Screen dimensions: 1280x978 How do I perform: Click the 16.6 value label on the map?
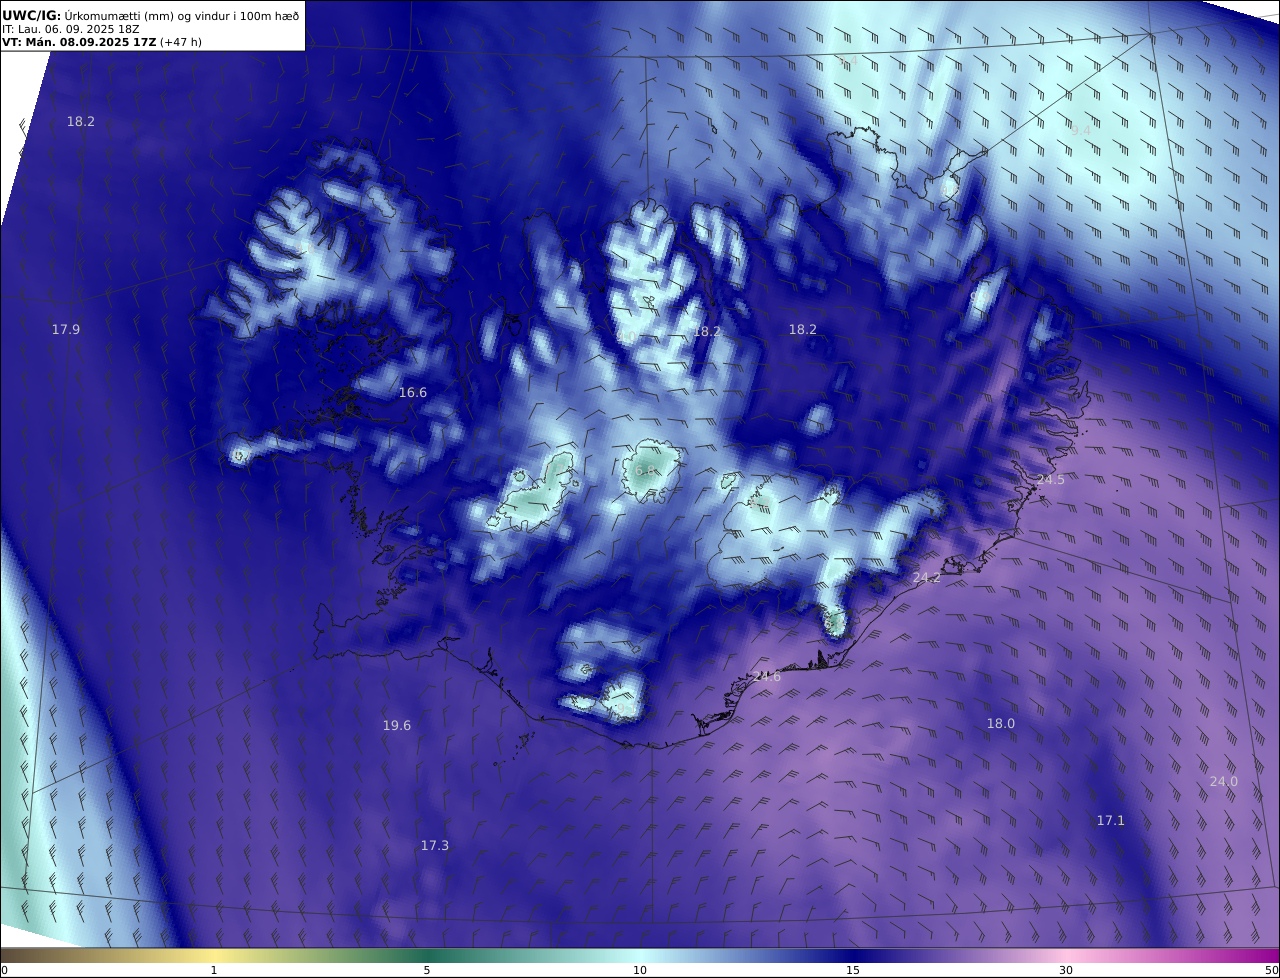pos(413,393)
